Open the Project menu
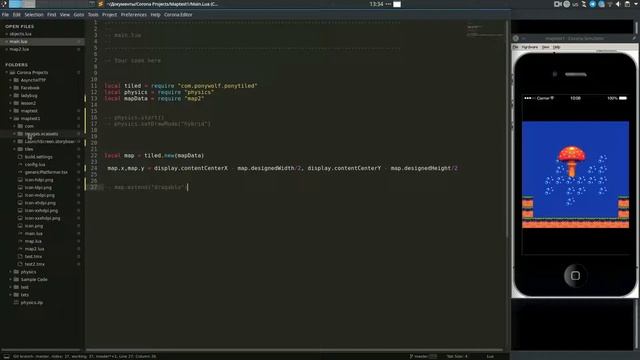 (109, 15)
